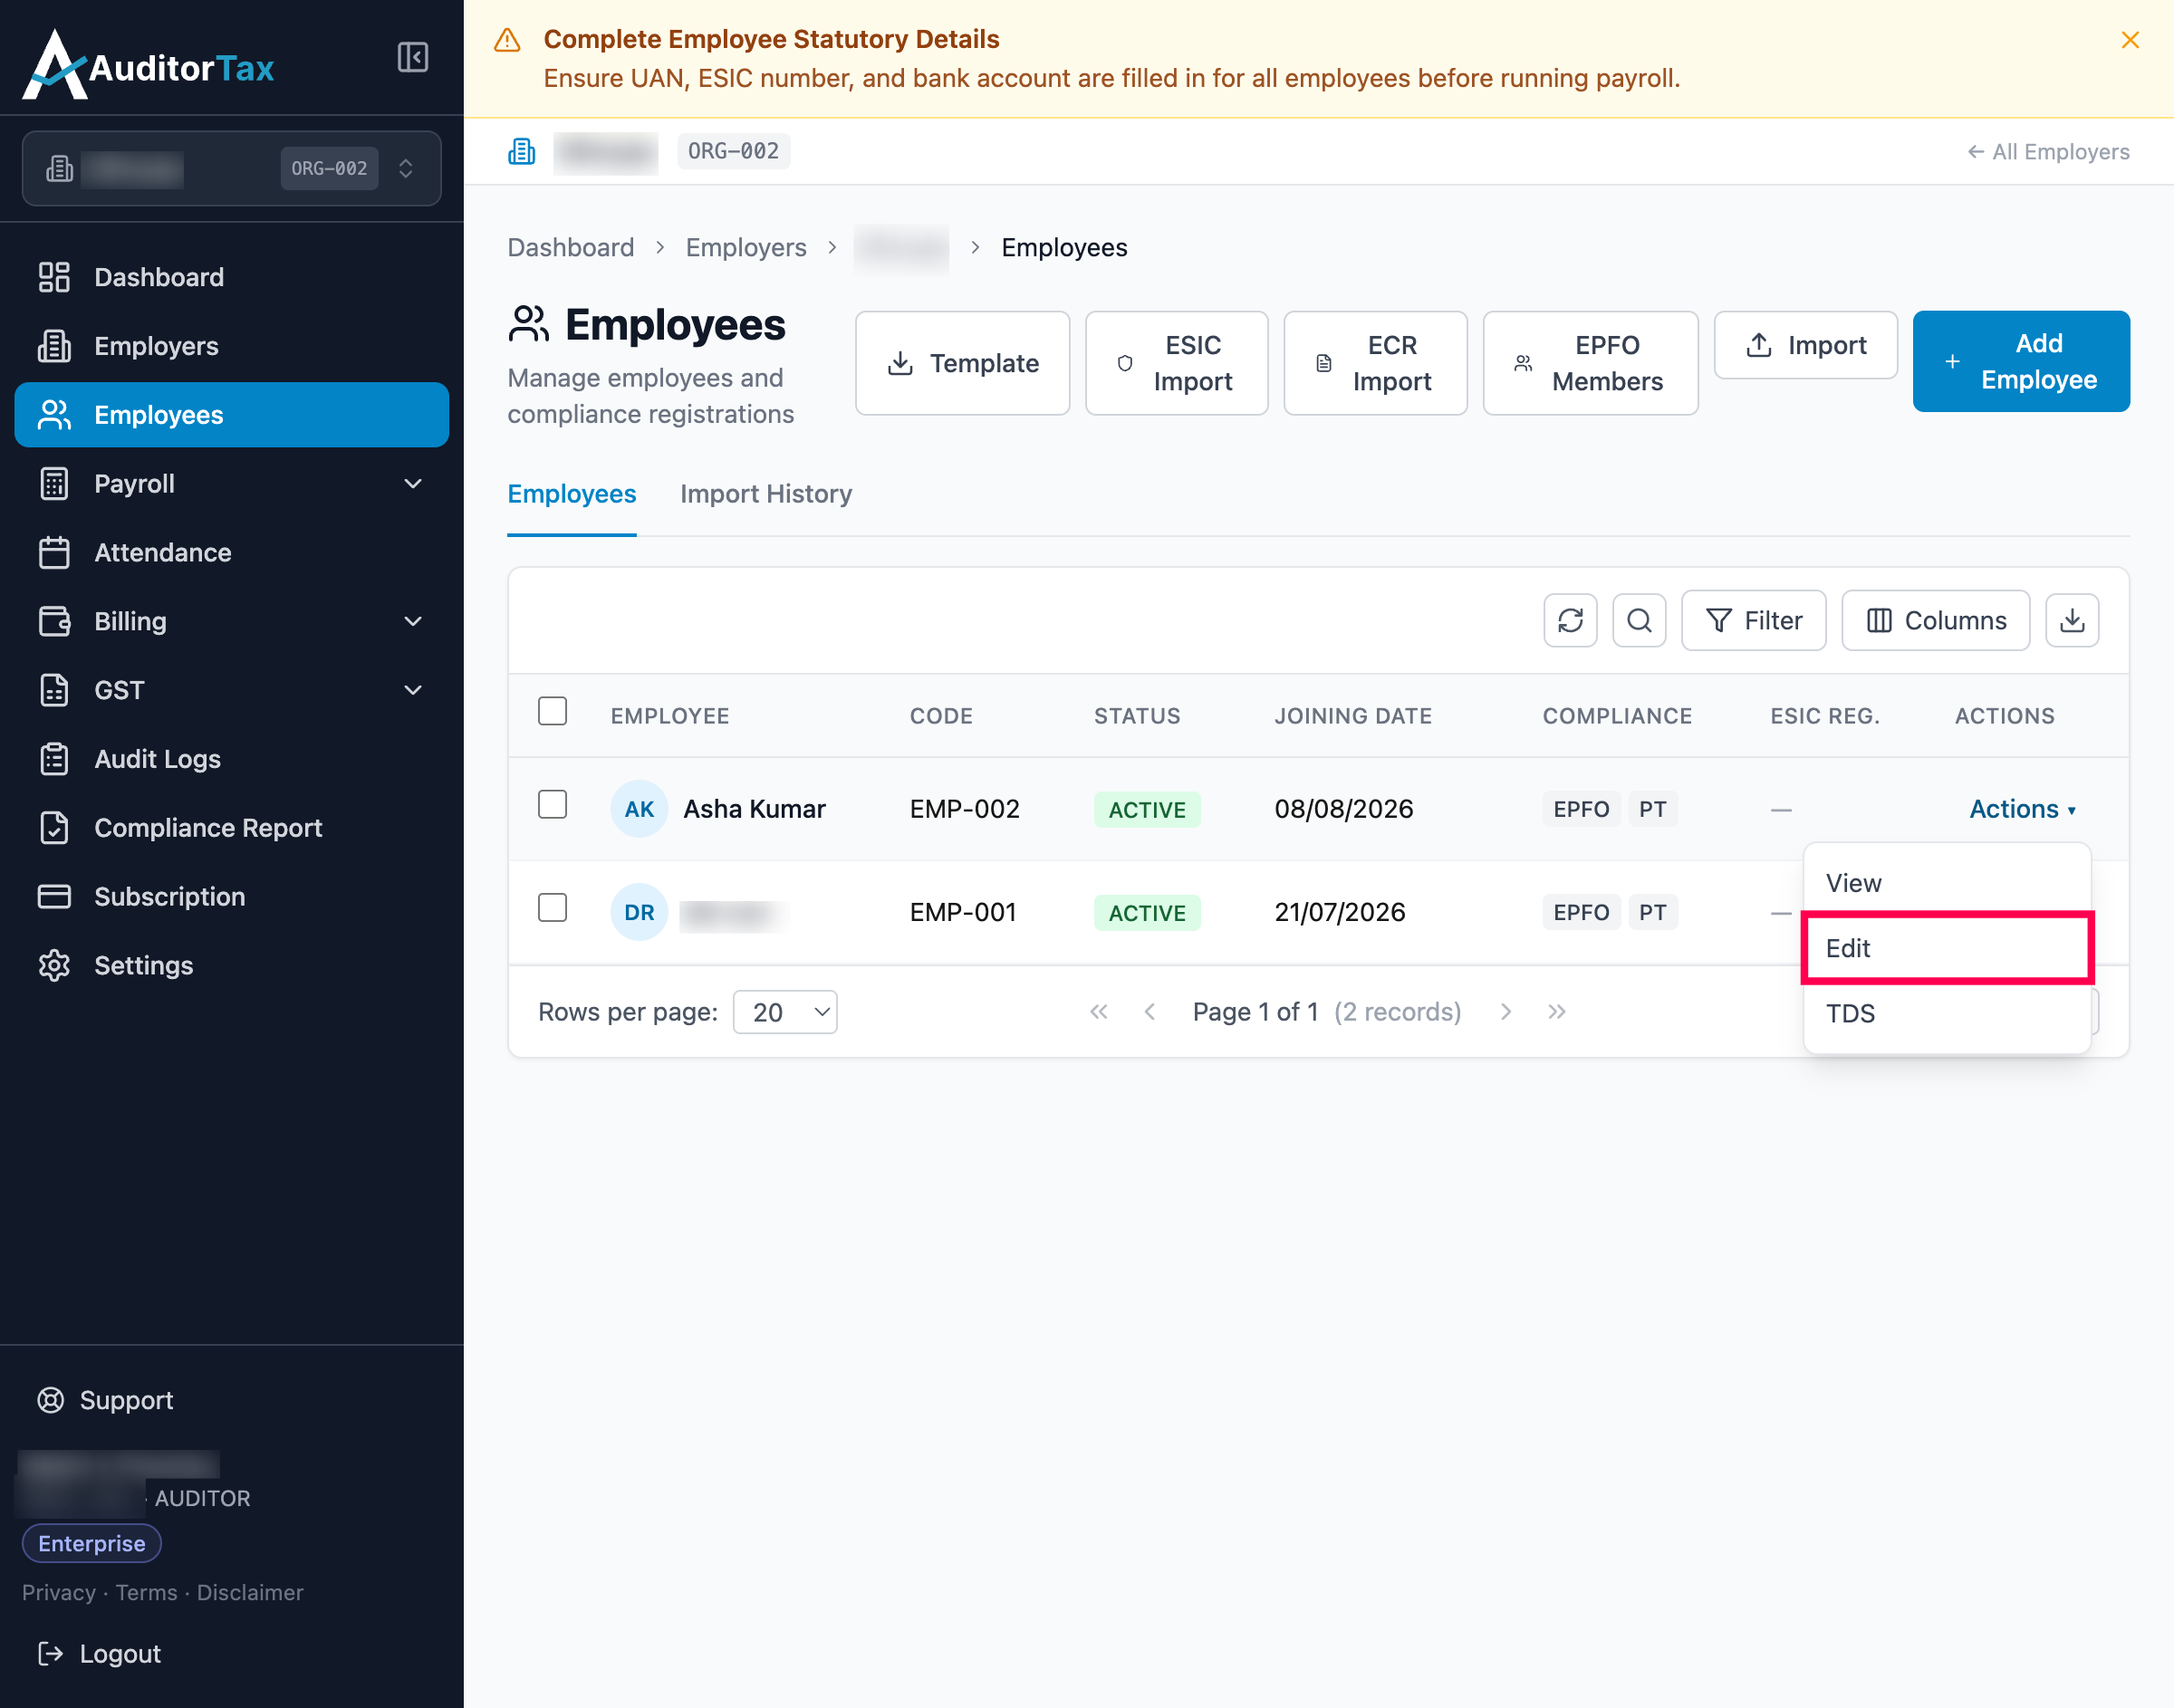Dismiss the statutory details warning banner
This screenshot has width=2174, height=1708.
(x=2129, y=40)
